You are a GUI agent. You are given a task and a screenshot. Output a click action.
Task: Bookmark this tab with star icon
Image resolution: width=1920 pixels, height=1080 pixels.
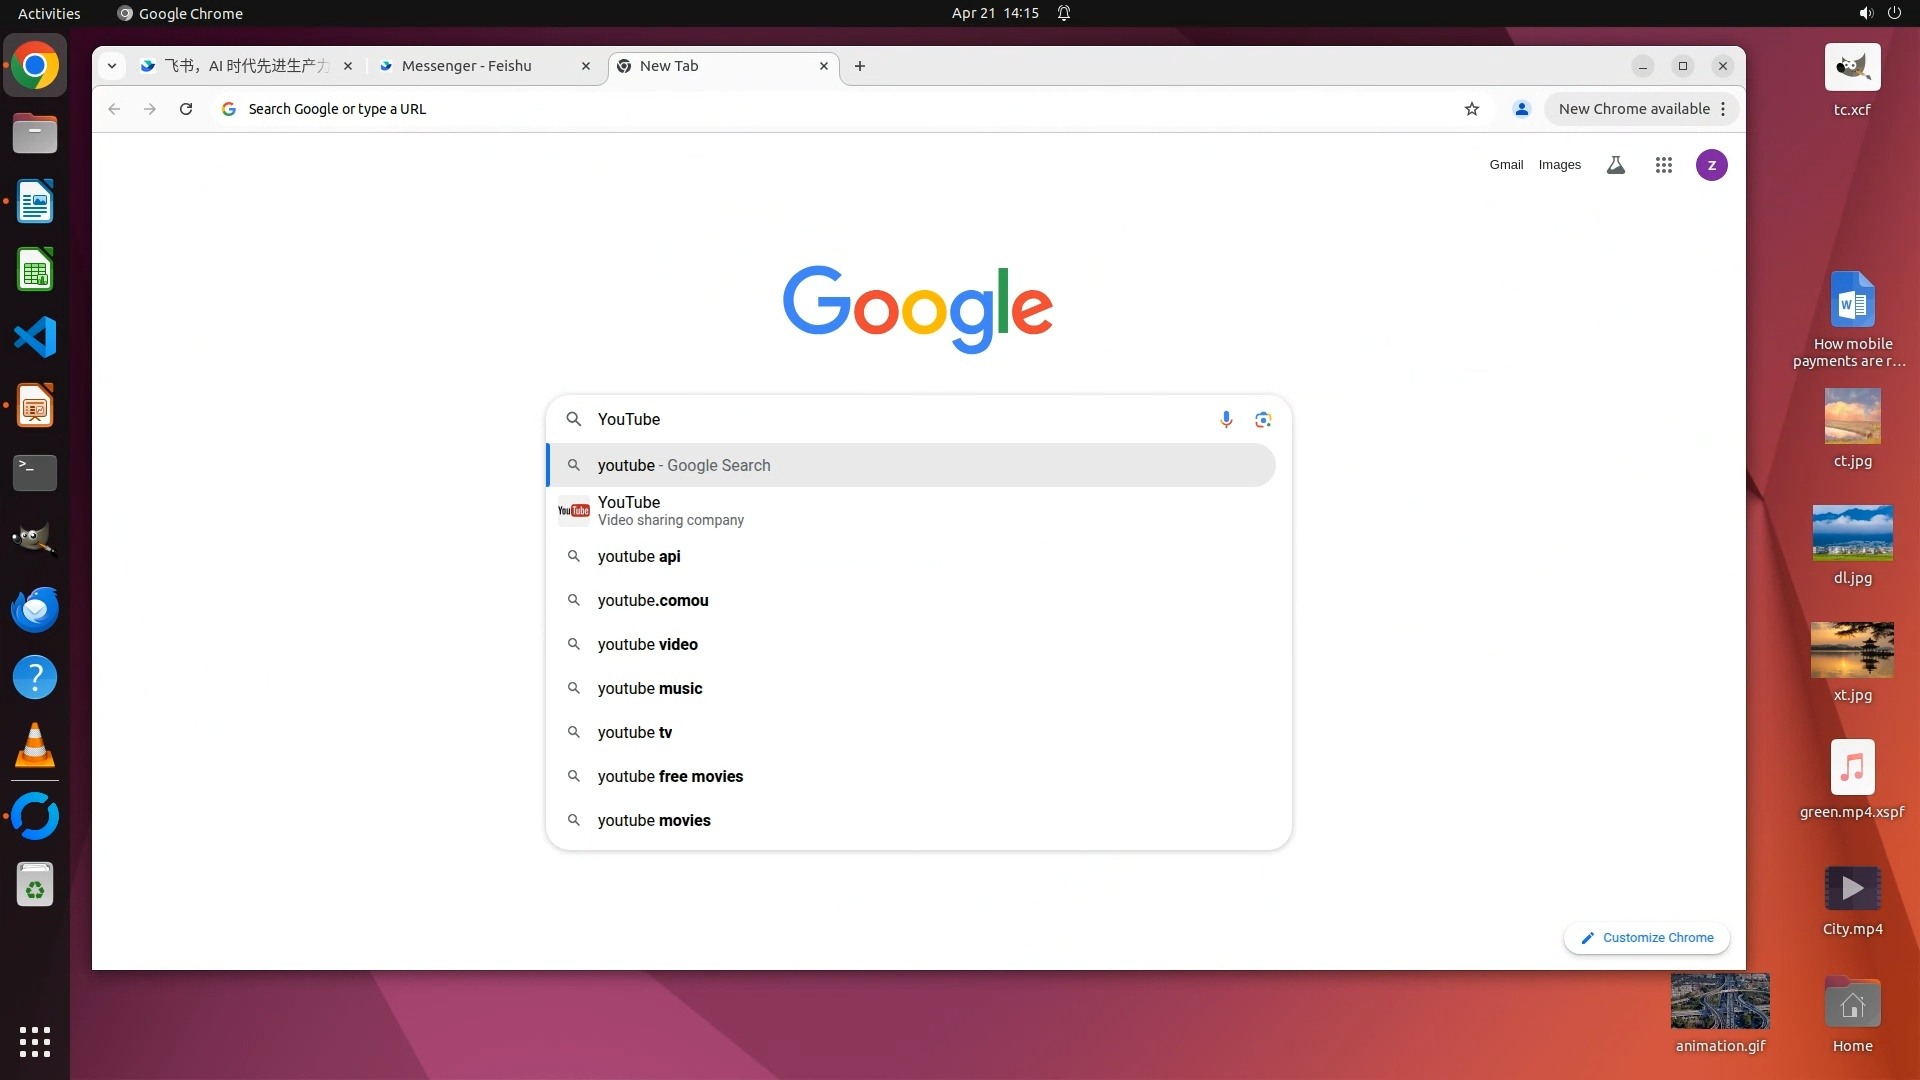coord(1471,109)
